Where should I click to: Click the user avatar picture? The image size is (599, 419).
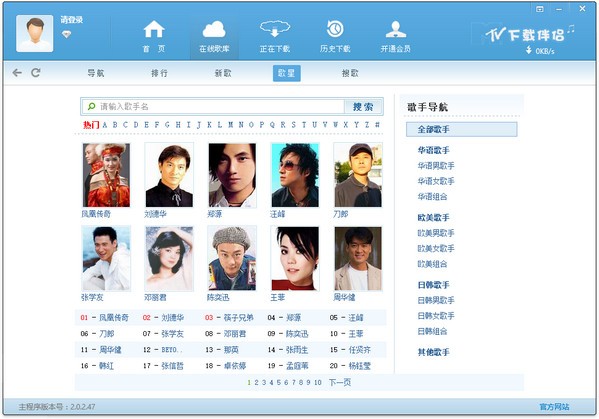coord(35,33)
